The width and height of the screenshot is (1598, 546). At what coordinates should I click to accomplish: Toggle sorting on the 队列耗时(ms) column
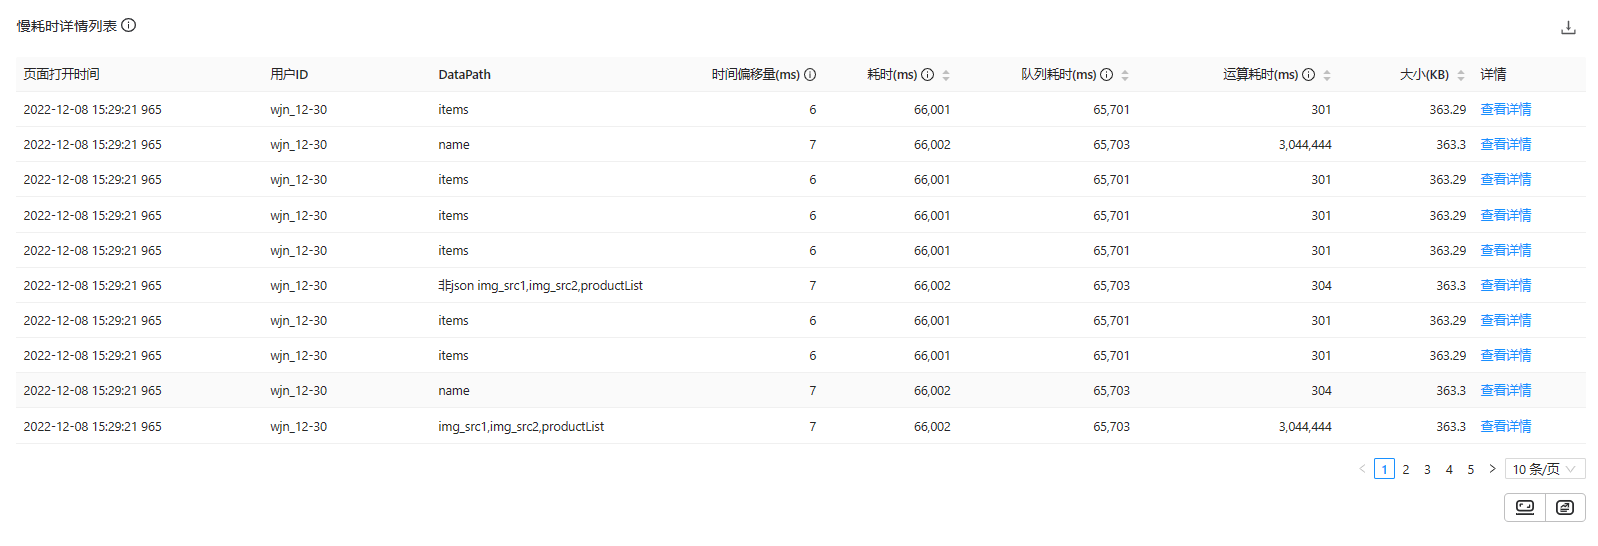[x=1125, y=75]
